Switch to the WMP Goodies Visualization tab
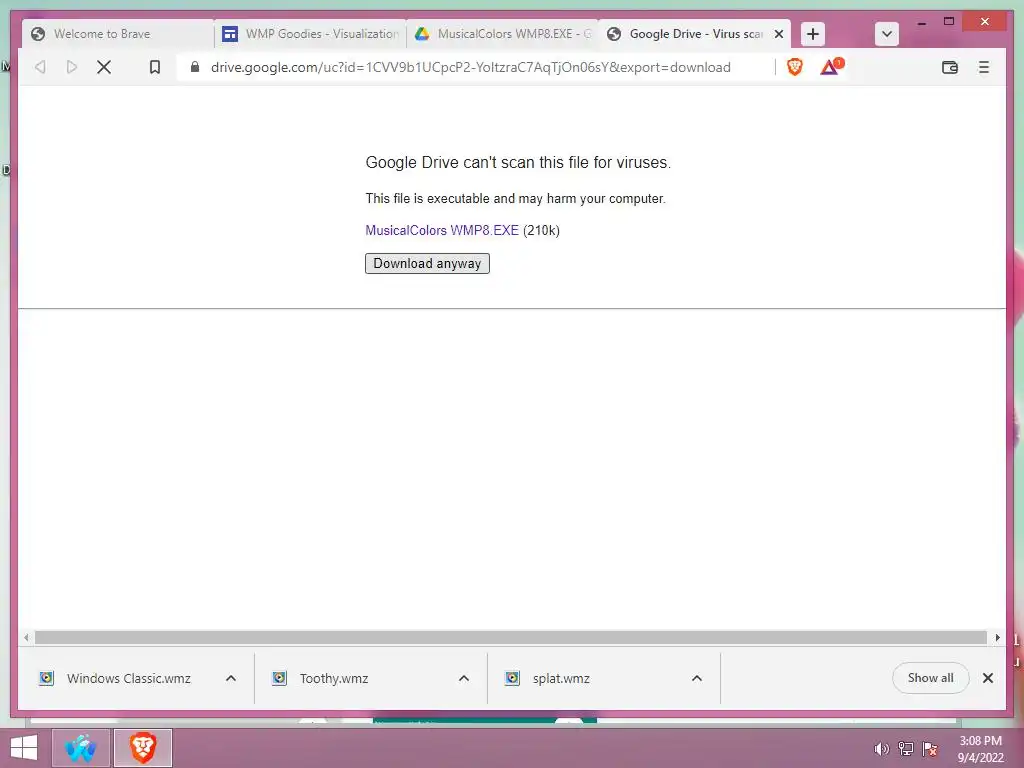Viewport: 1024px width, 768px height. coord(310,34)
